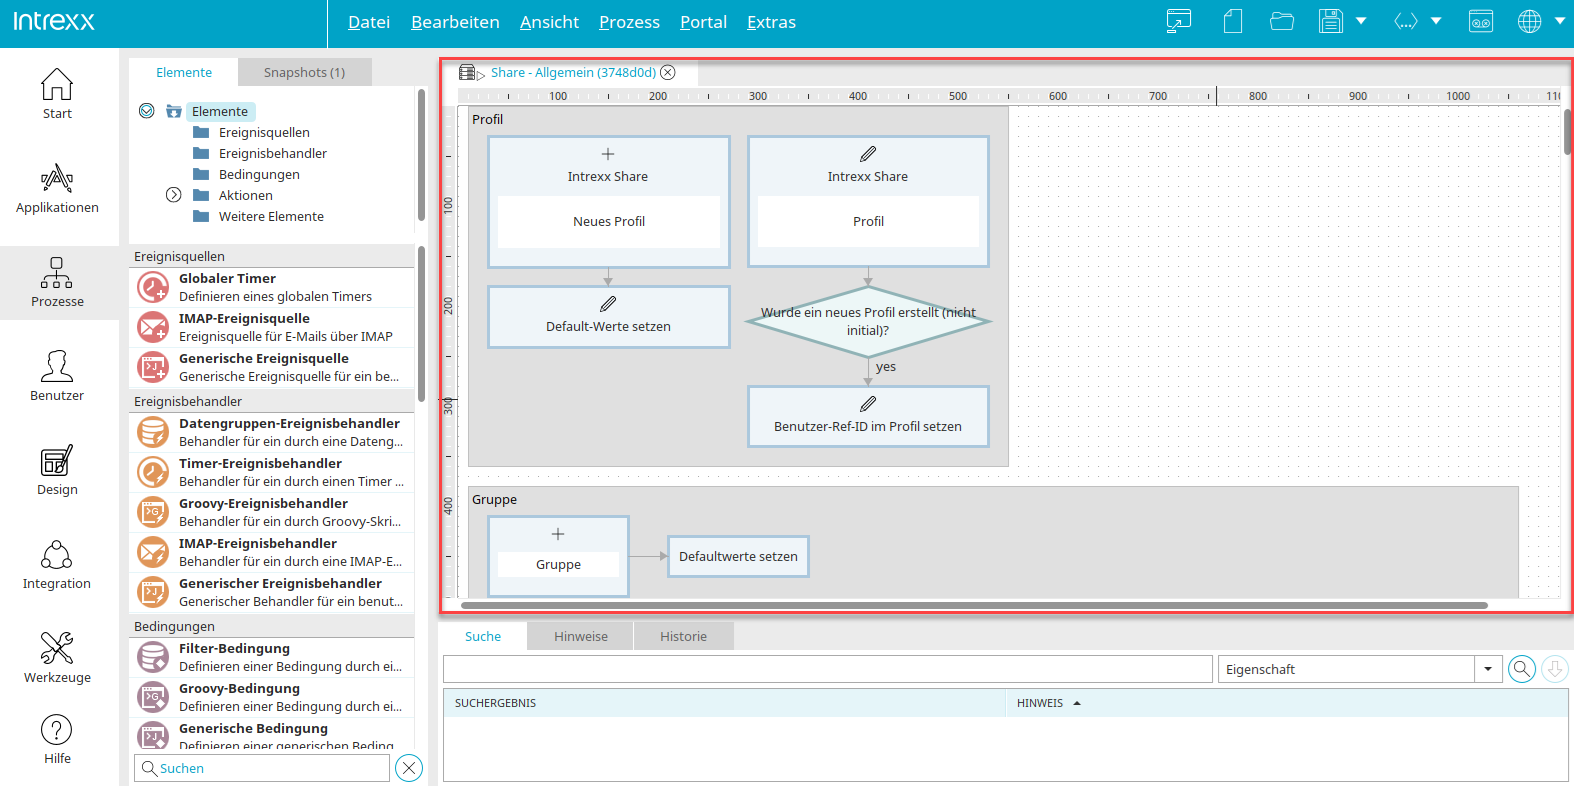The image size is (1574, 786).
Task: Click the globe language icon
Action: point(1530,21)
